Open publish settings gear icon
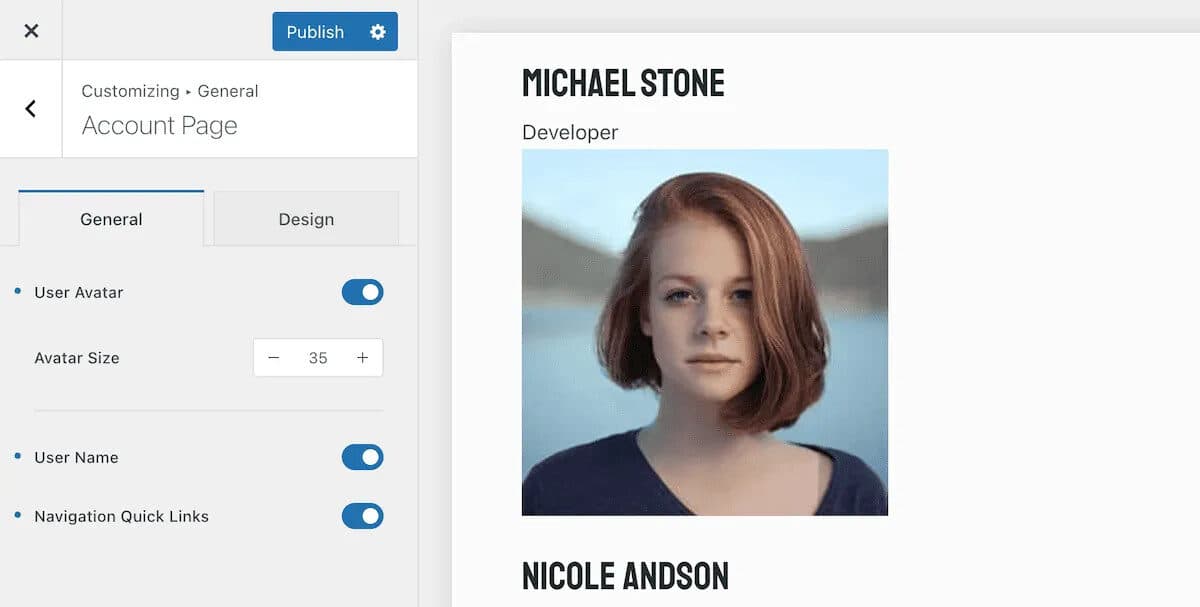The image size is (1200, 607). (x=378, y=32)
